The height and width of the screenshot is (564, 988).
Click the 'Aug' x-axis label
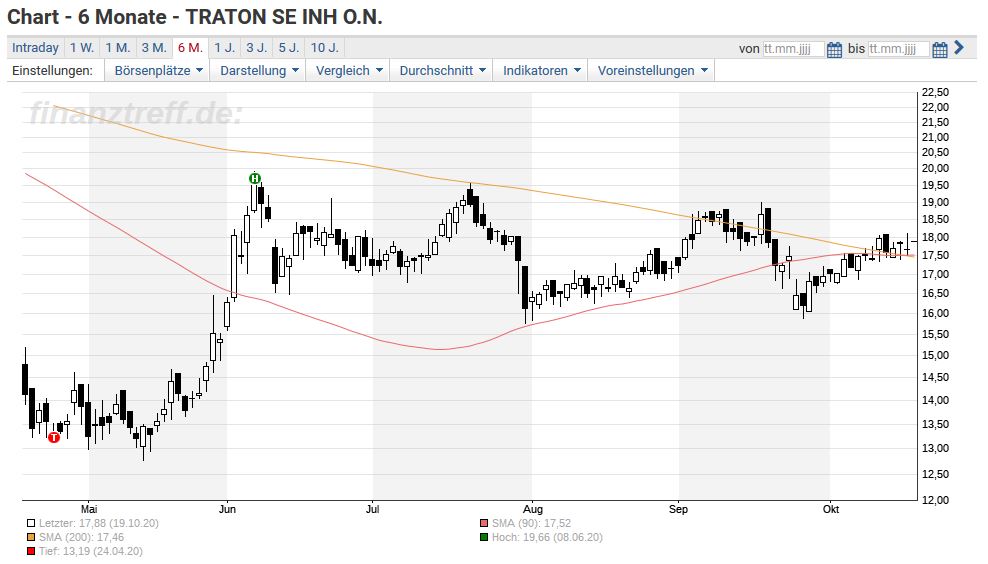click(532, 509)
